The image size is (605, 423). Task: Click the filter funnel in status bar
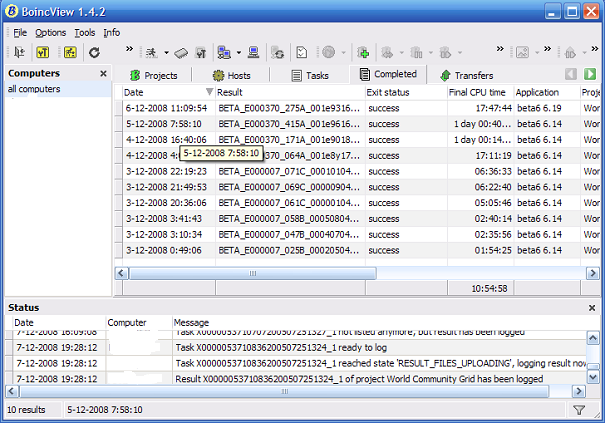coord(579,410)
